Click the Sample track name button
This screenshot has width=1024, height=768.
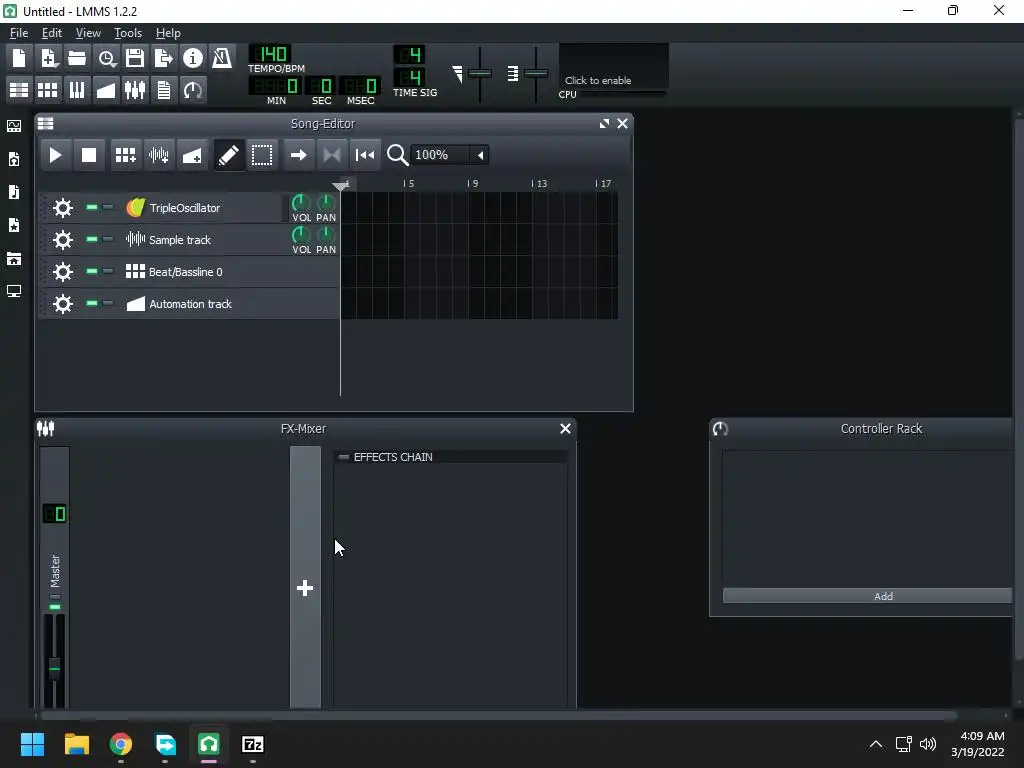pyautogui.click(x=201, y=240)
